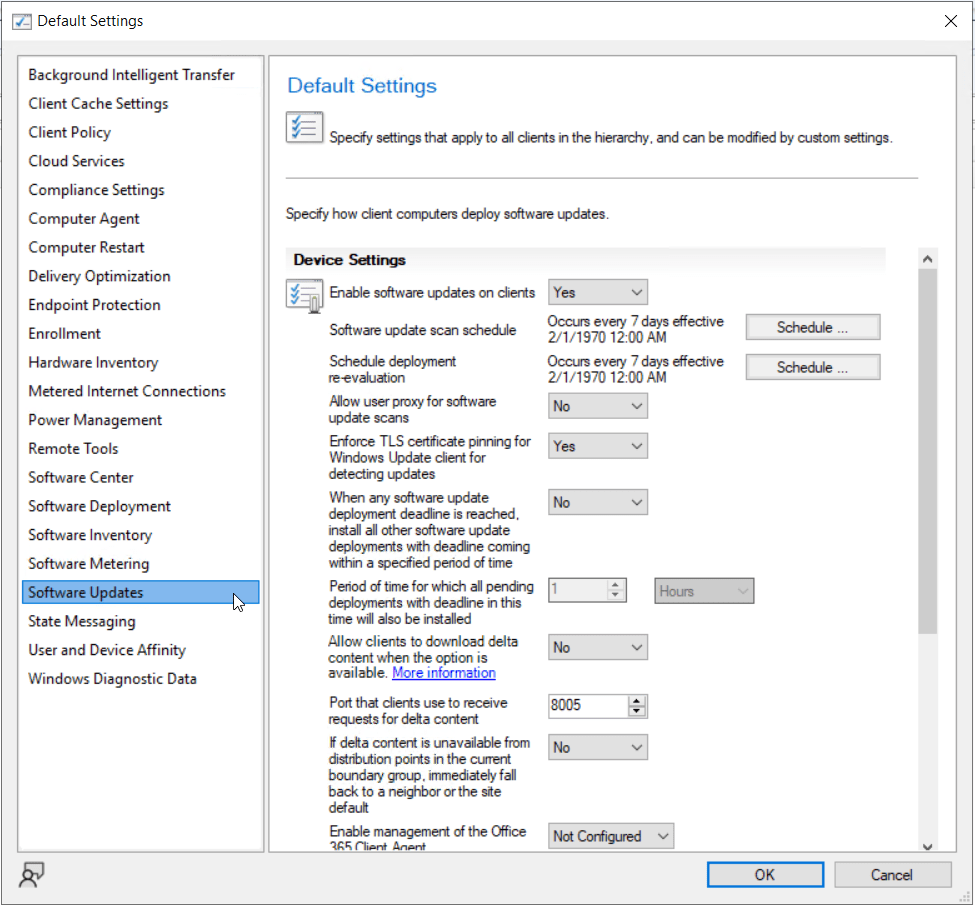Click the Default Settings checklist header icon

(304, 128)
